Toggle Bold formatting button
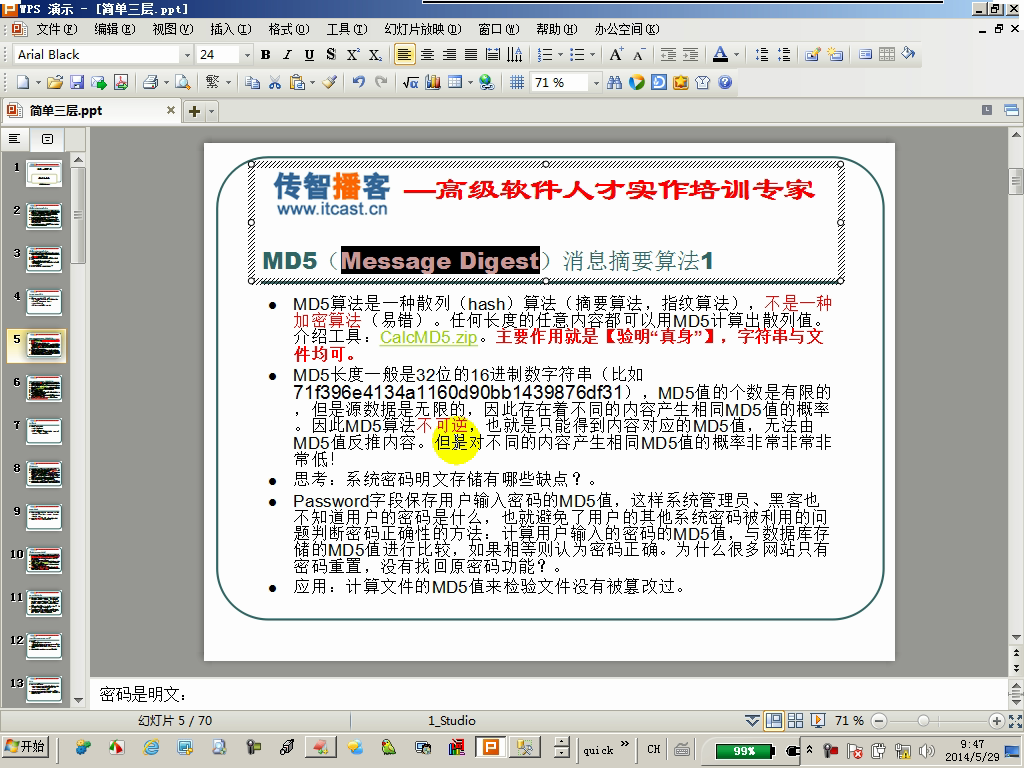 [x=265, y=55]
